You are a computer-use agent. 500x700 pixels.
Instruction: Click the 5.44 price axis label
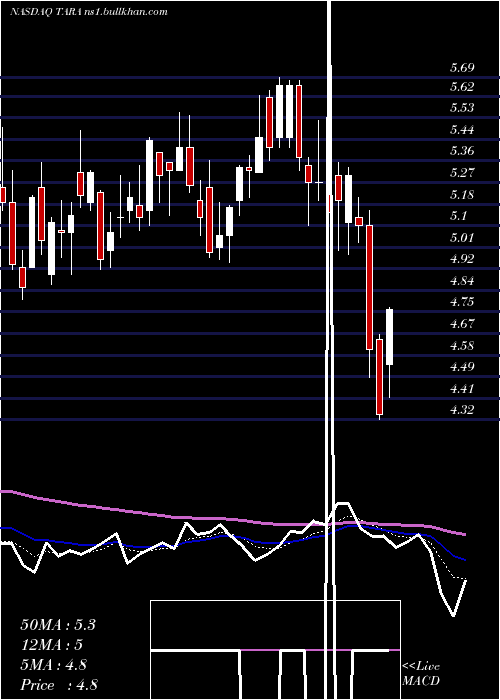pyautogui.click(x=462, y=130)
